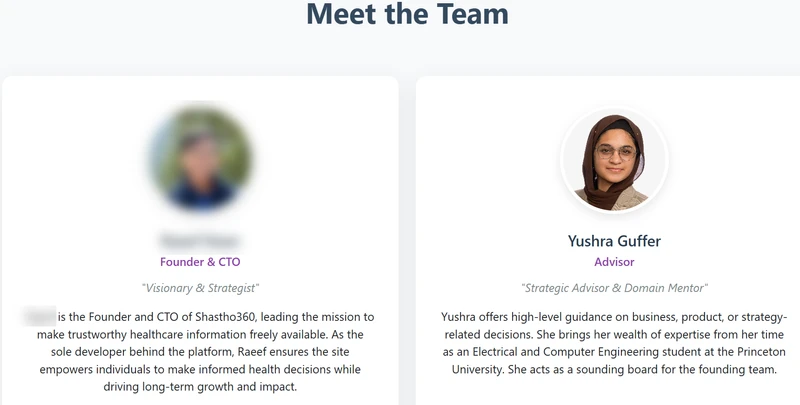Click the "Strategic Advisor & Domain Mentor" tagline
The image size is (800, 405).
(x=614, y=288)
